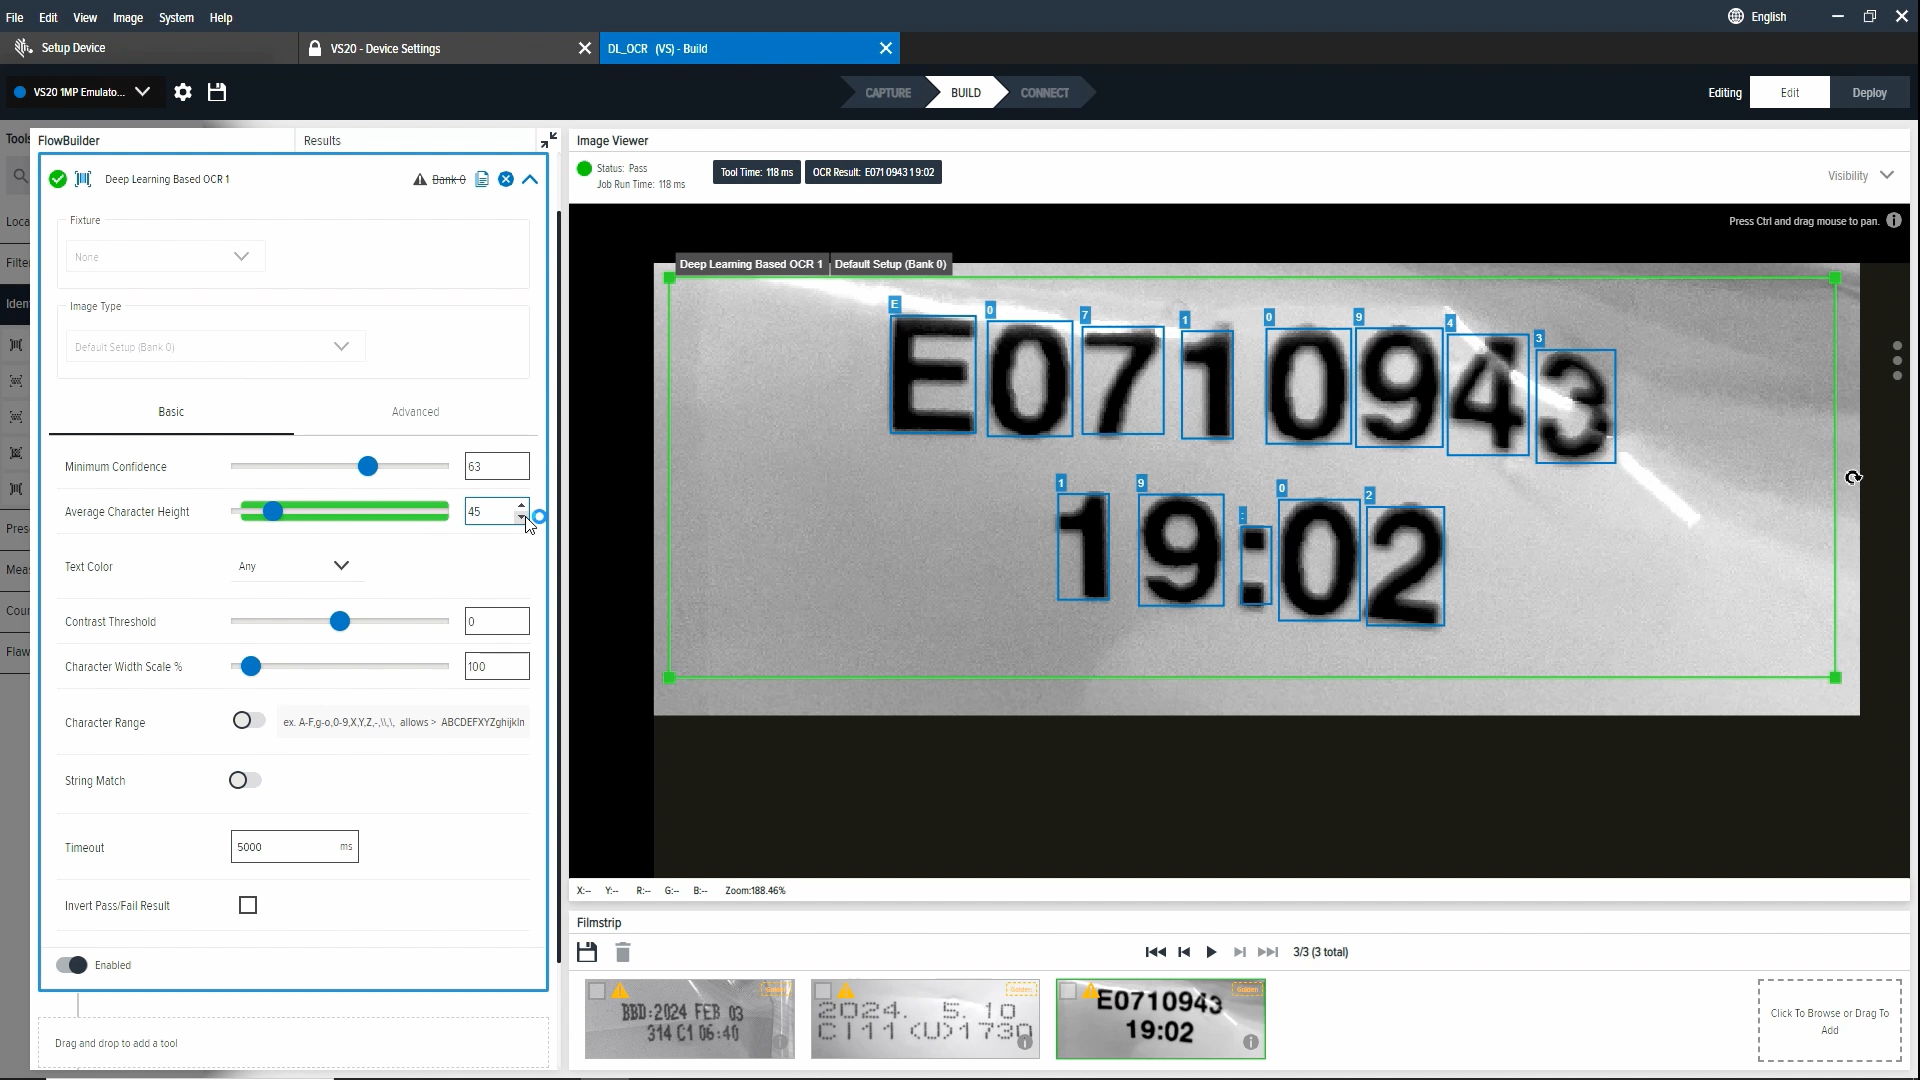1920x1080 pixels.
Task: Toggle the Character Range switch
Action: (248, 721)
